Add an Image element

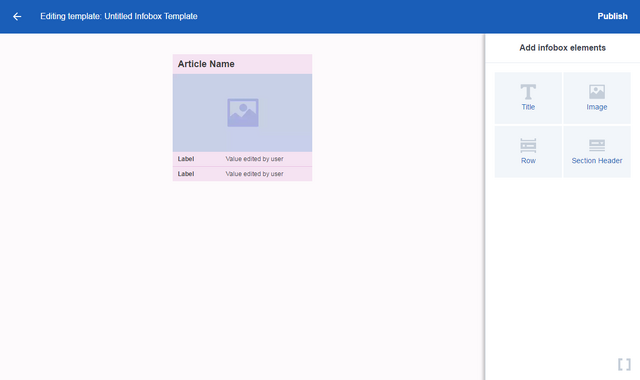tap(597, 98)
